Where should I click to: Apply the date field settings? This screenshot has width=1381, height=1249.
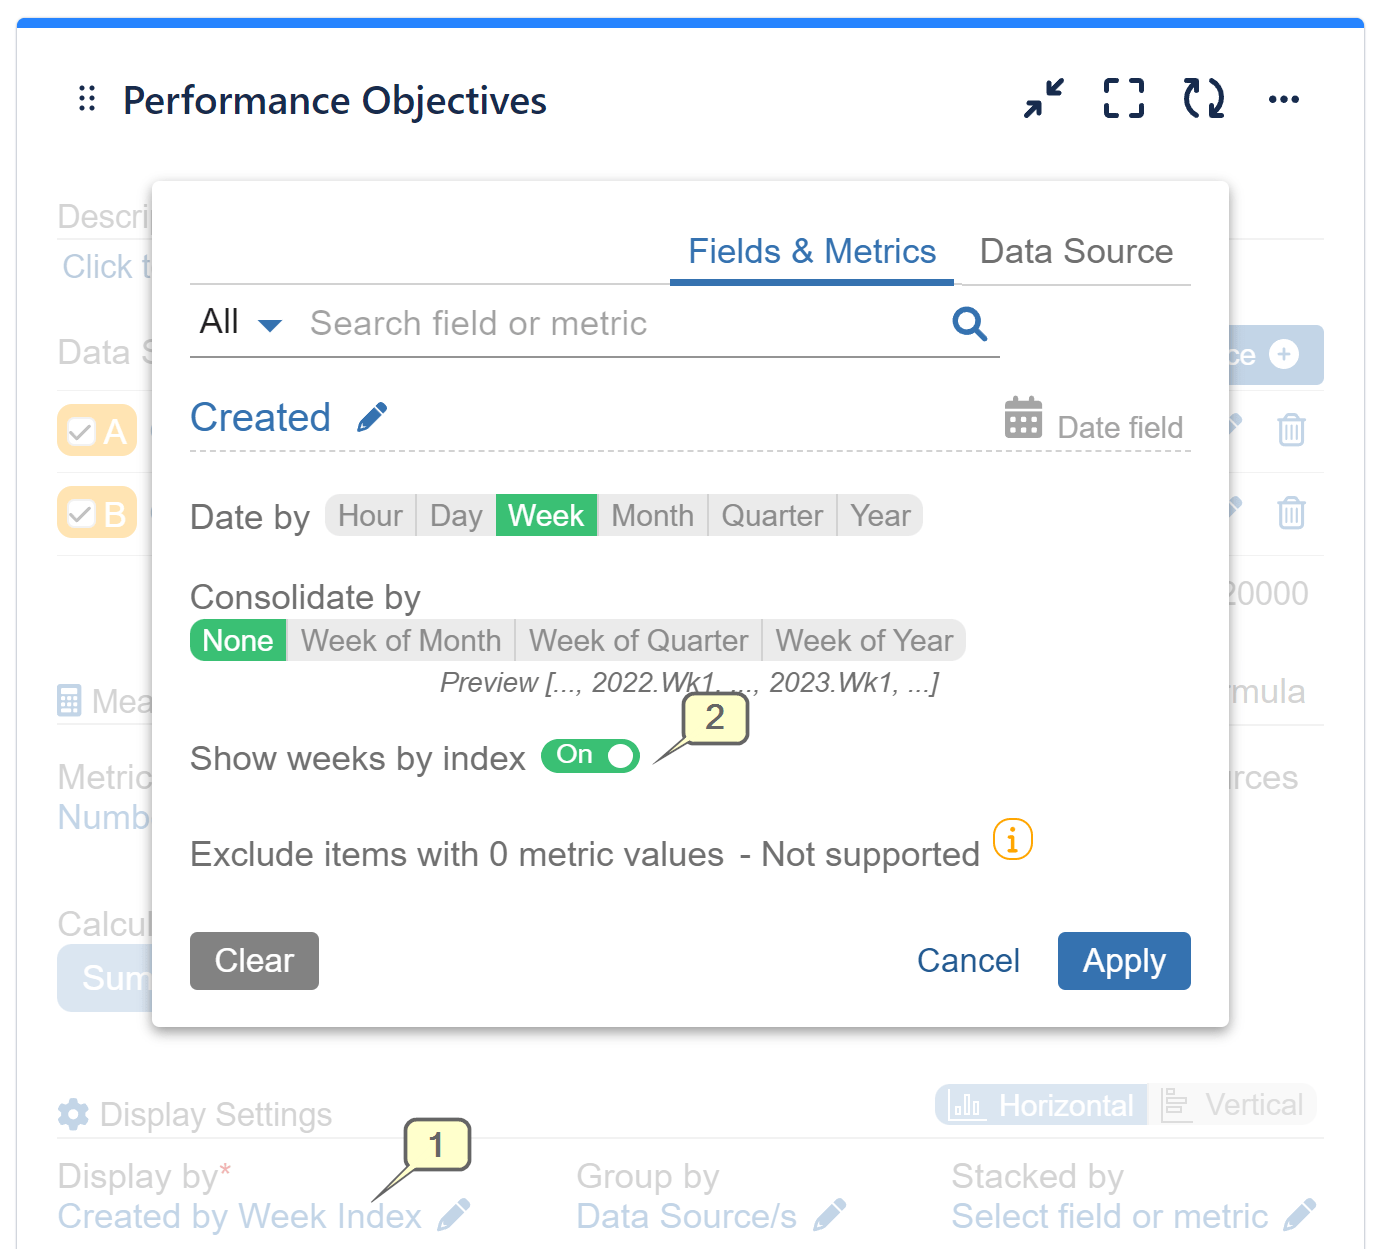(x=1123, y=960)
